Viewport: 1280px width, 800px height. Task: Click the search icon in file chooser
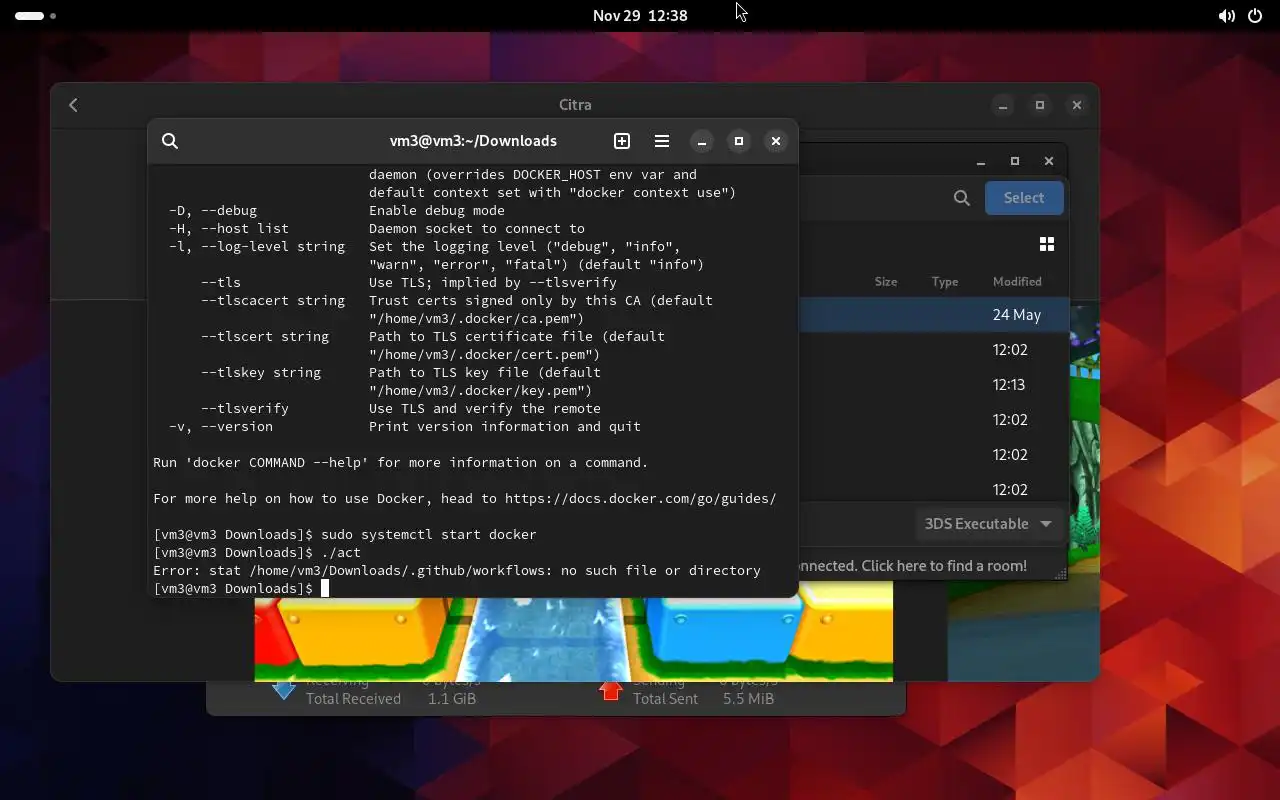click(x=962, y=198)
